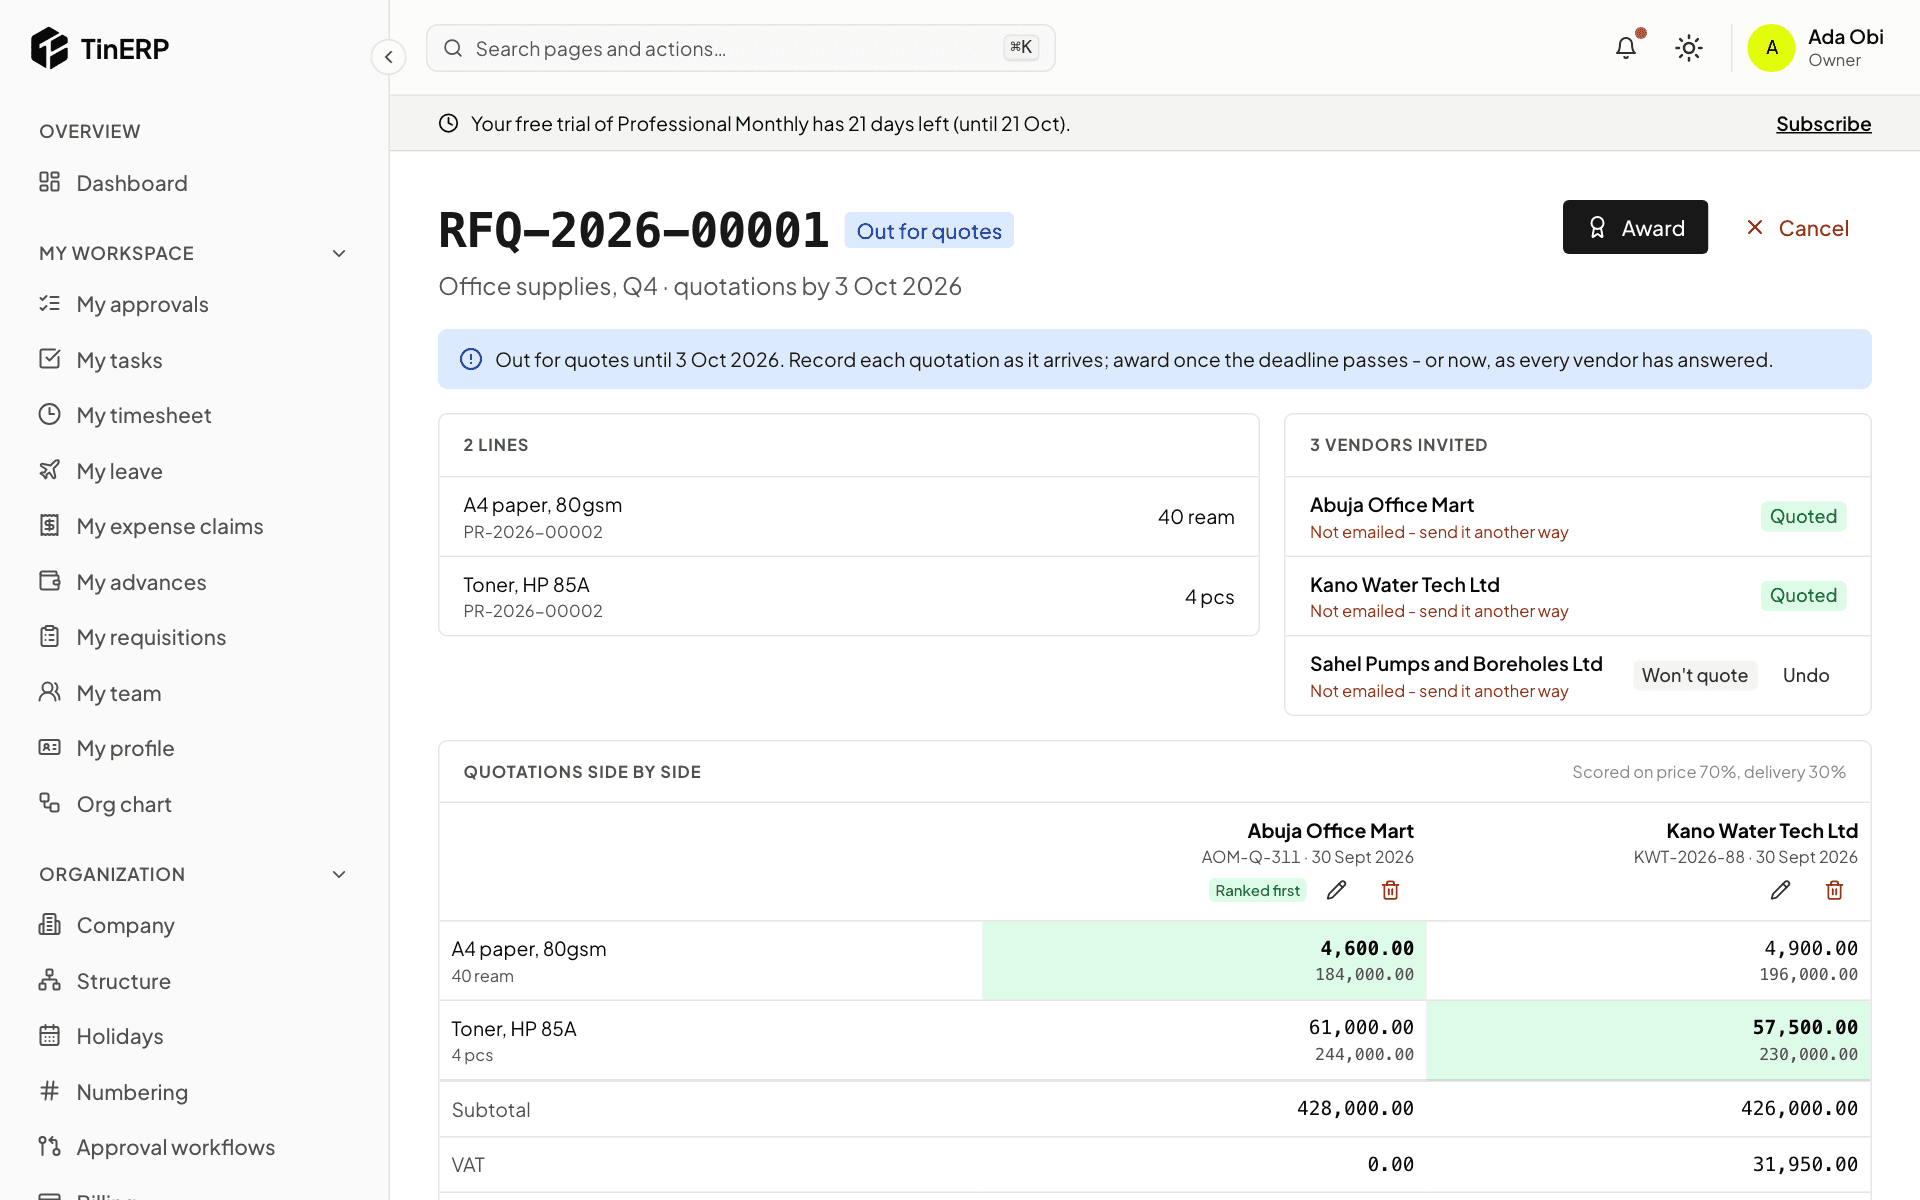This screenshot has width=1920, height=1200.
Task: Click the TinERP logo
Action: [x=100, y=48]
